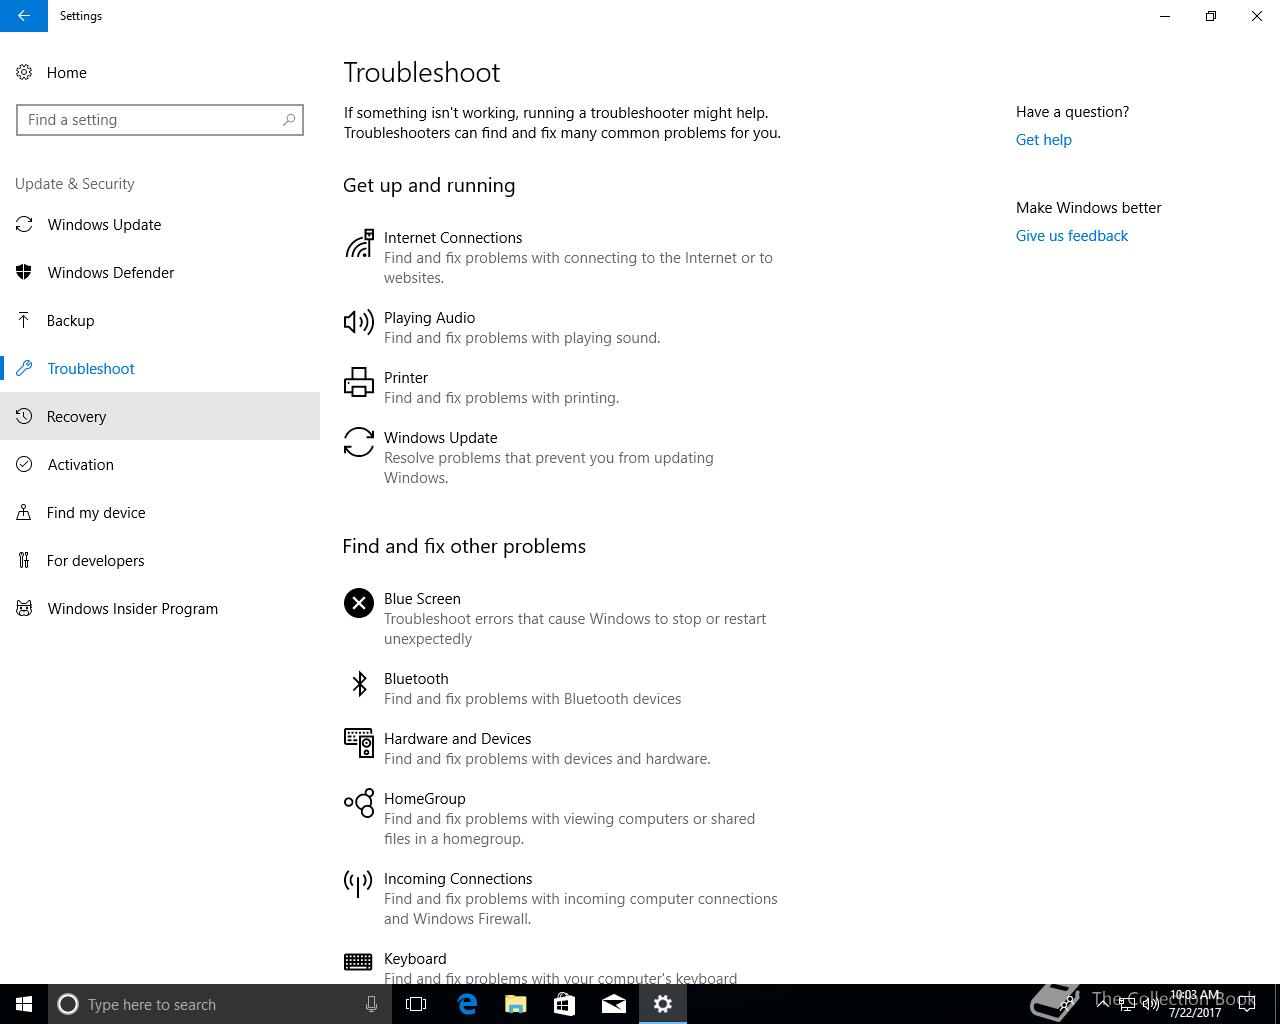Screen dimensions: 1280x1024
Task: Click the Activation checkmark icon
Action: point(24,464)
